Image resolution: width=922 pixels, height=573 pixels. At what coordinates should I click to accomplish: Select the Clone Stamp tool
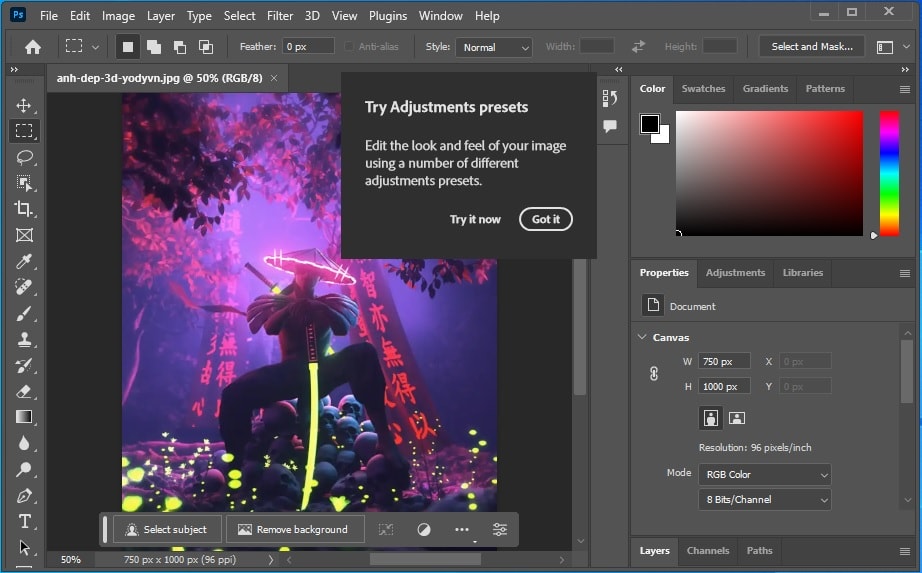24,339
